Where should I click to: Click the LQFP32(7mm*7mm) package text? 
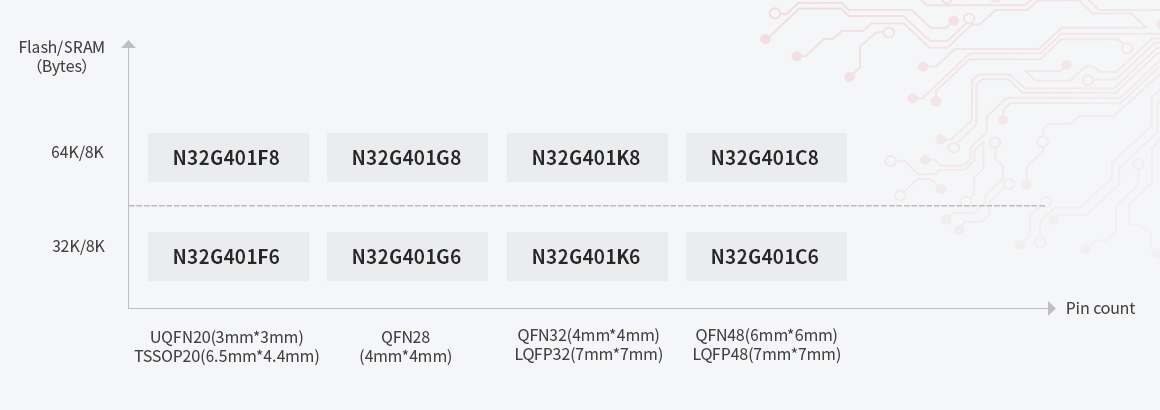(x=588, y=354)
